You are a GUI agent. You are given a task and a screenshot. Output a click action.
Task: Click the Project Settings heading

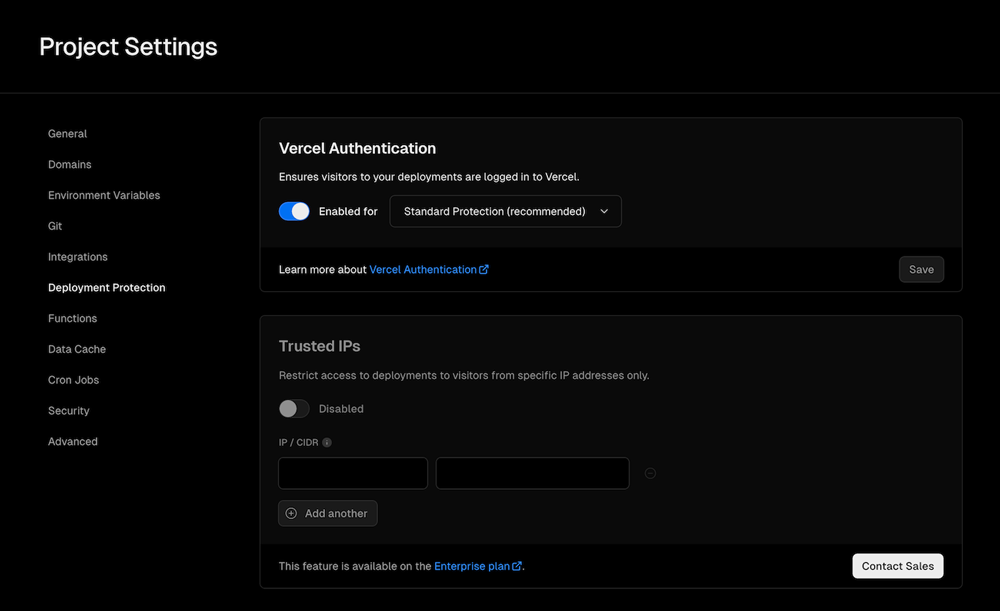[128, 47]
